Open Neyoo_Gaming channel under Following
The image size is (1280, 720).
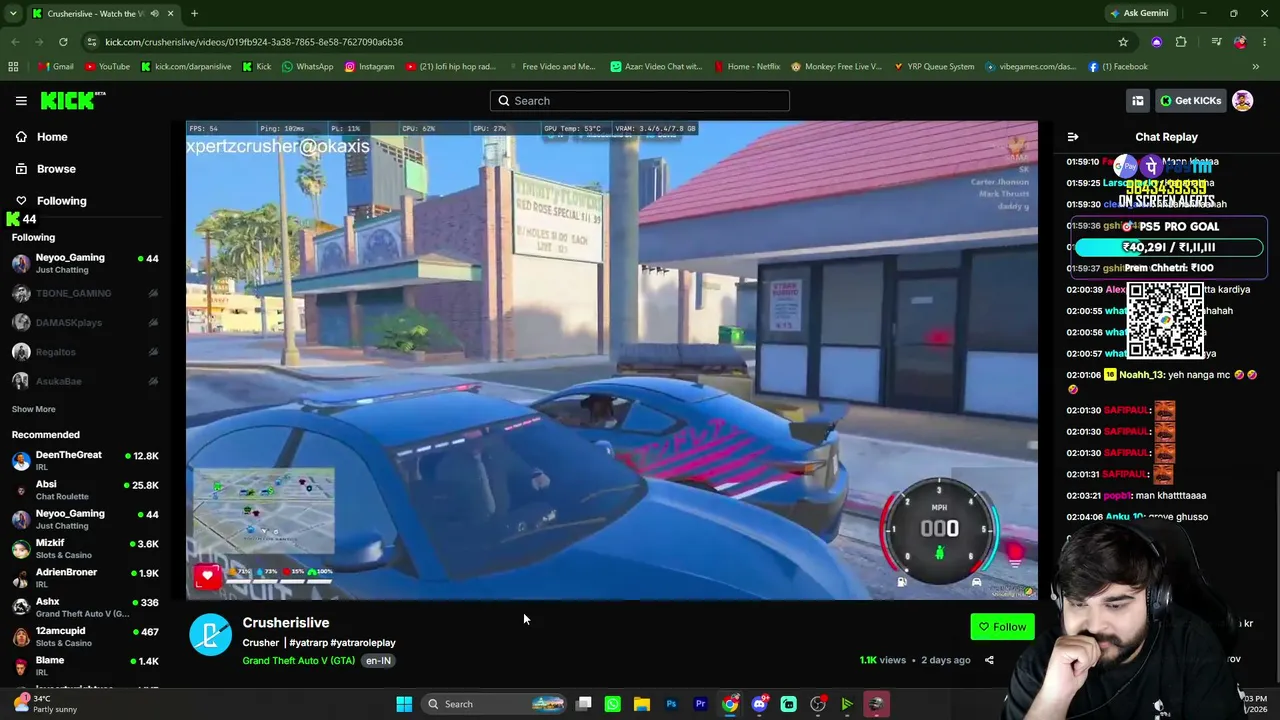85,263
